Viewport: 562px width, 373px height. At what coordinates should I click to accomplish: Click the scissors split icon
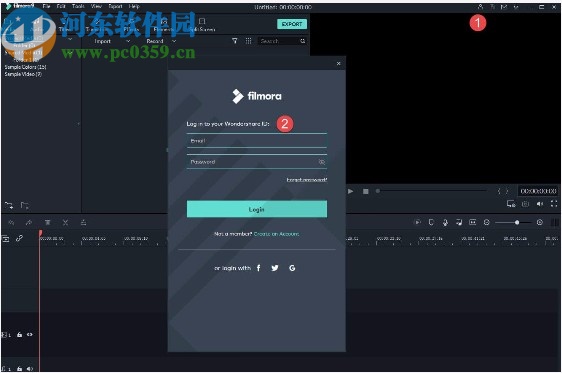65,223
